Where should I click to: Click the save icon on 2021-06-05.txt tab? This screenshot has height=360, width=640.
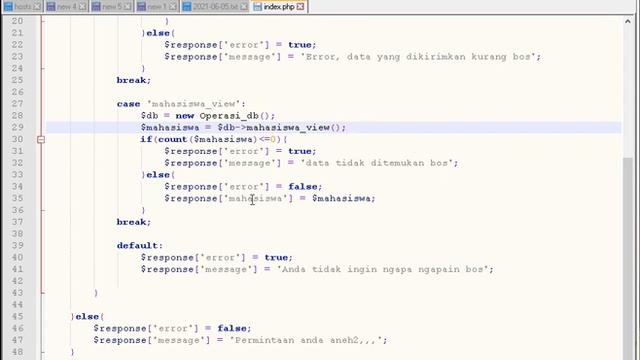click(x=187, y=7)
